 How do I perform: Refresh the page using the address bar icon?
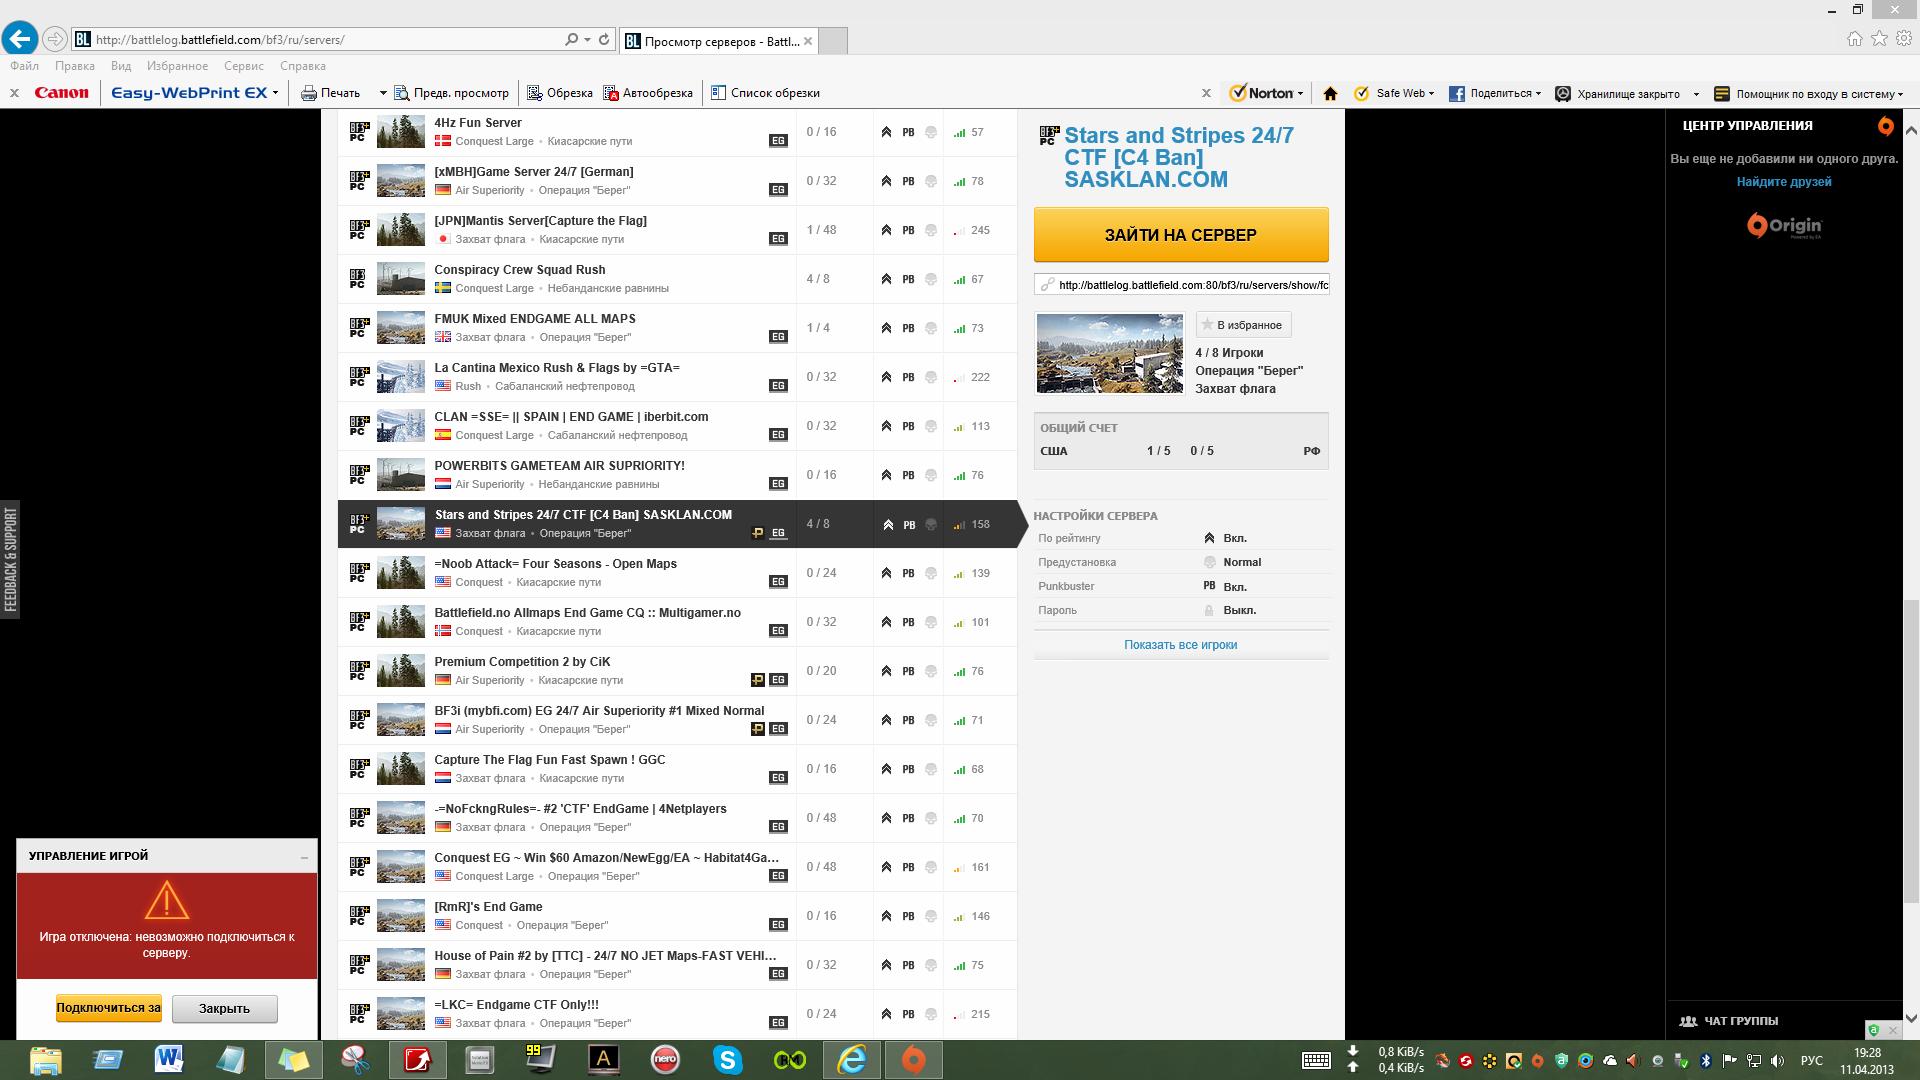click(x=604, y=40)
